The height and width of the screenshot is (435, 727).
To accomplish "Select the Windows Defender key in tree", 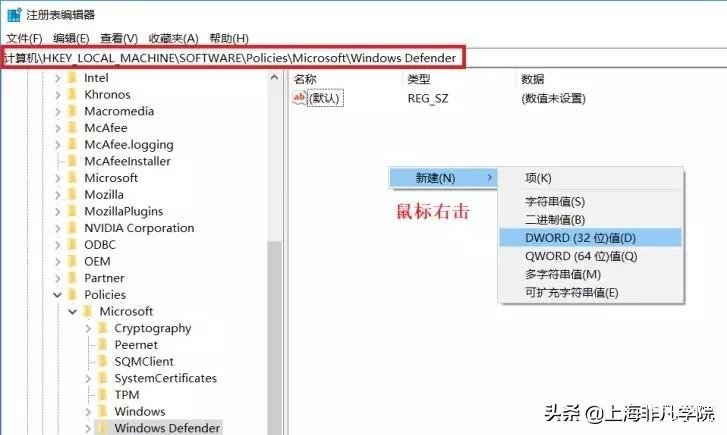I will (167, 428).
